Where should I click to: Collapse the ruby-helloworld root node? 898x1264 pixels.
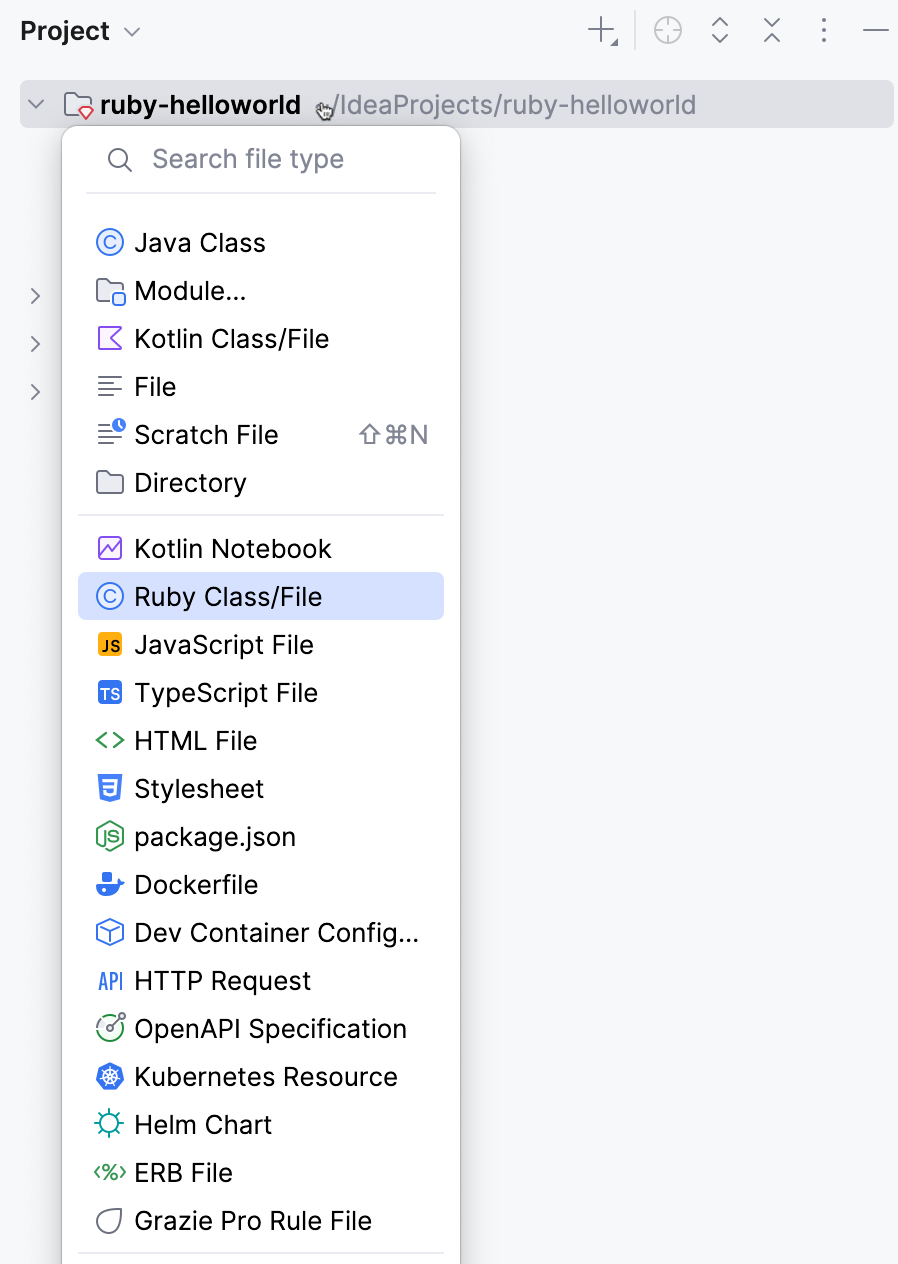pos(35,104)
